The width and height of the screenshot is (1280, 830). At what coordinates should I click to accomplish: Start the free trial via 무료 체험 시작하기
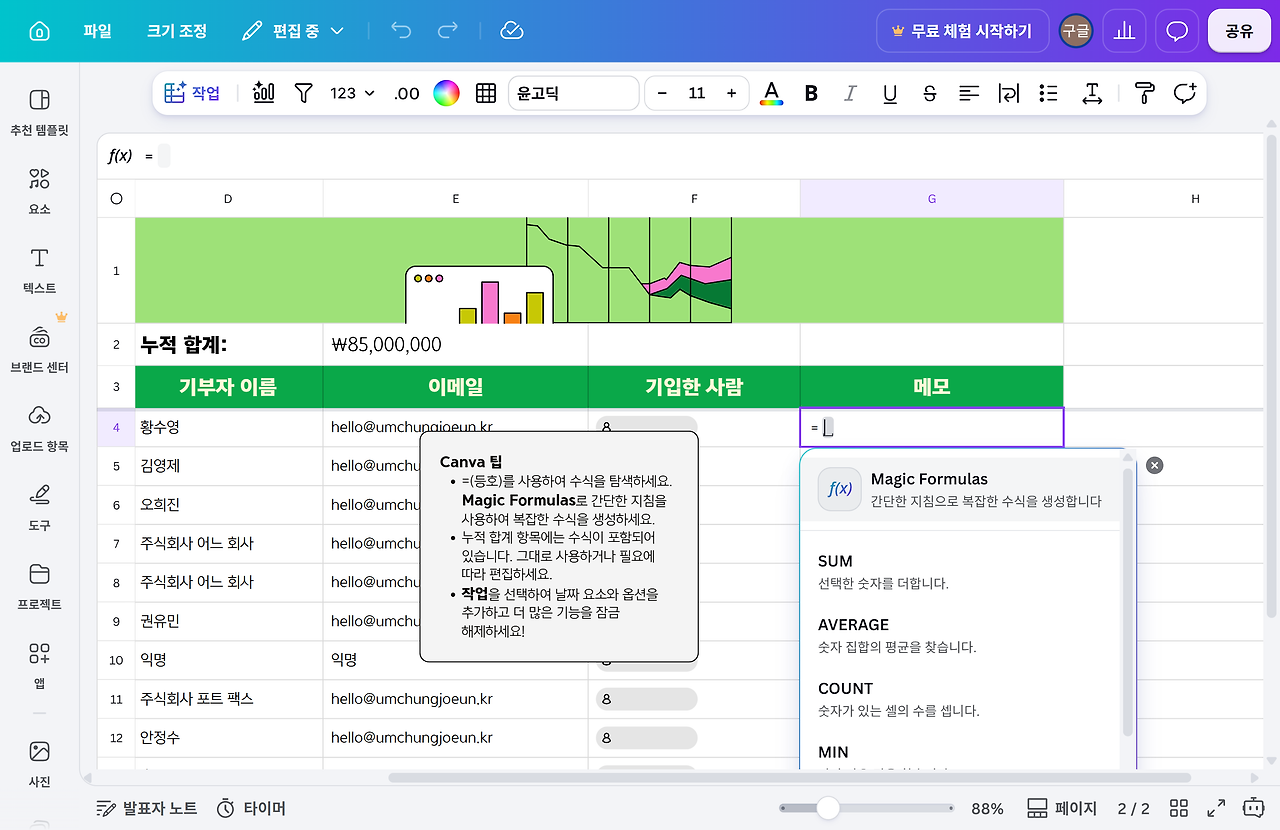(962, 31)
